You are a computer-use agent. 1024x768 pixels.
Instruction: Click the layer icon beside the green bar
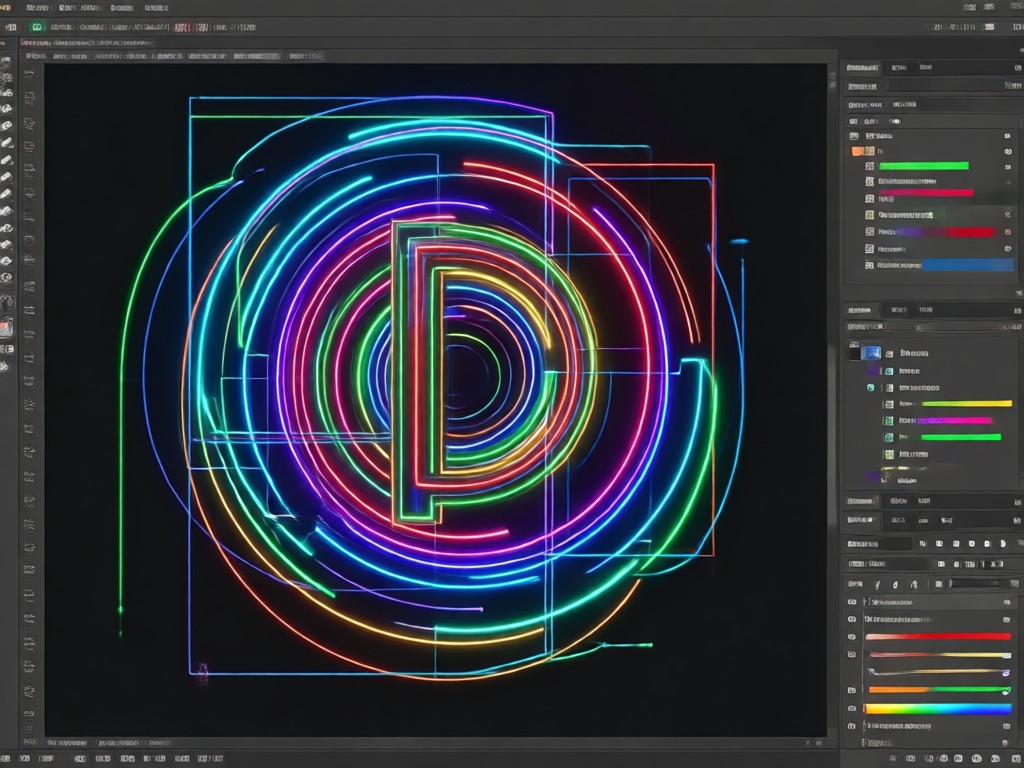[x=869, y=166]
